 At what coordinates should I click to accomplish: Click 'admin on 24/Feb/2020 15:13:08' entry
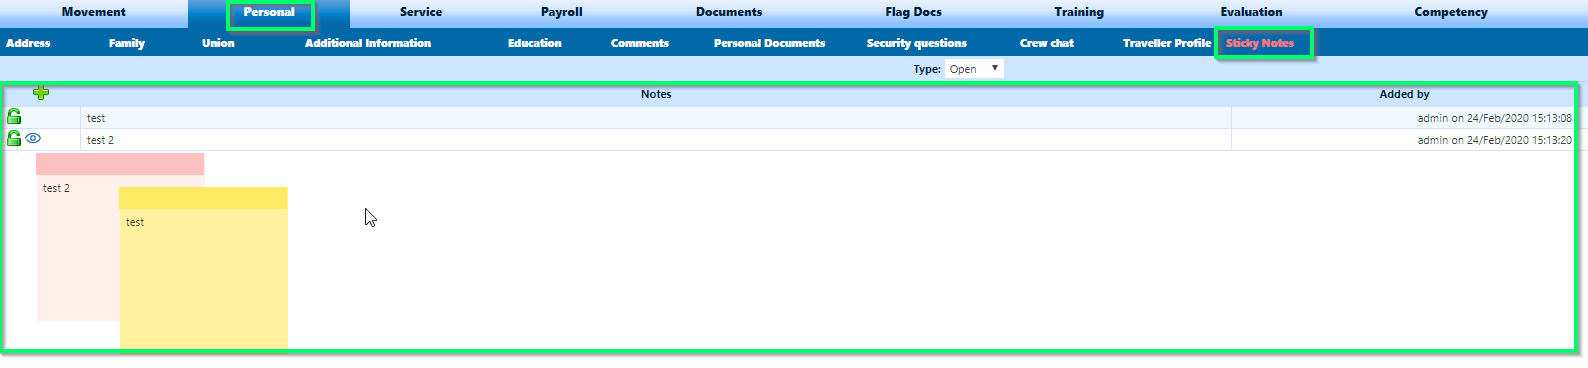coord(1494,118)
